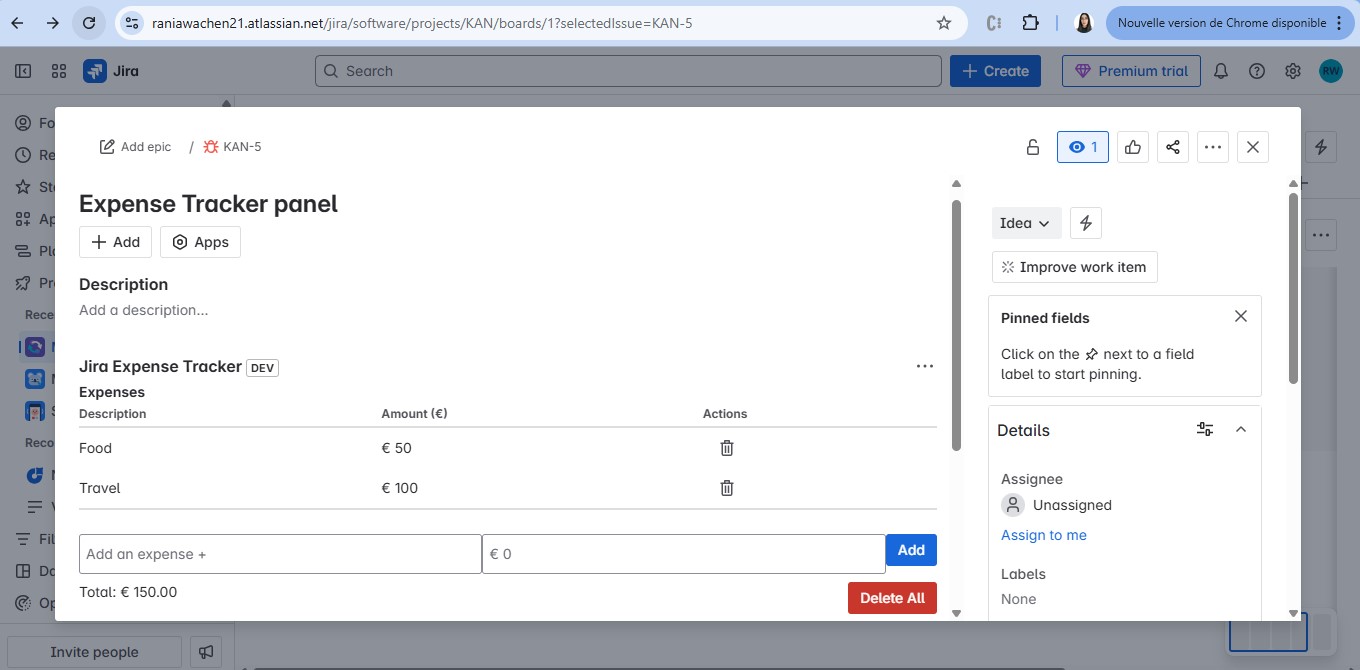Open Premium trial button
1360x670 pixels.
pyautogui.click(x=1131, y=71)
